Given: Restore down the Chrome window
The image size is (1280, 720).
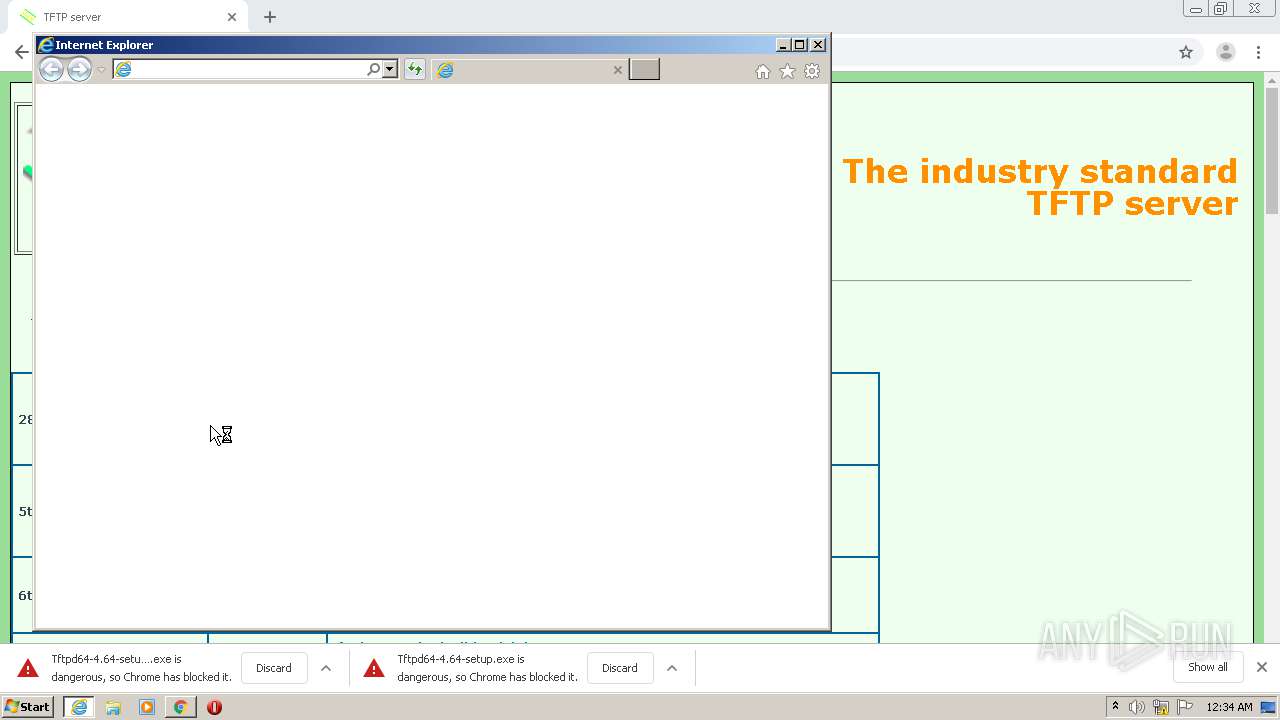Looking at the screenshot, I should tap(1221, 9).
